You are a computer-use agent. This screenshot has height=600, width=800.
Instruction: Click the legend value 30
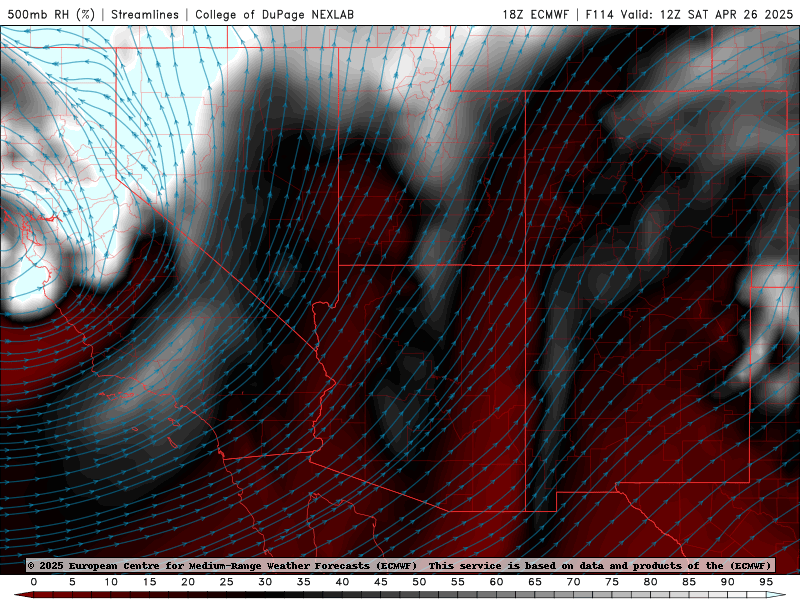[x=265, y=582]
